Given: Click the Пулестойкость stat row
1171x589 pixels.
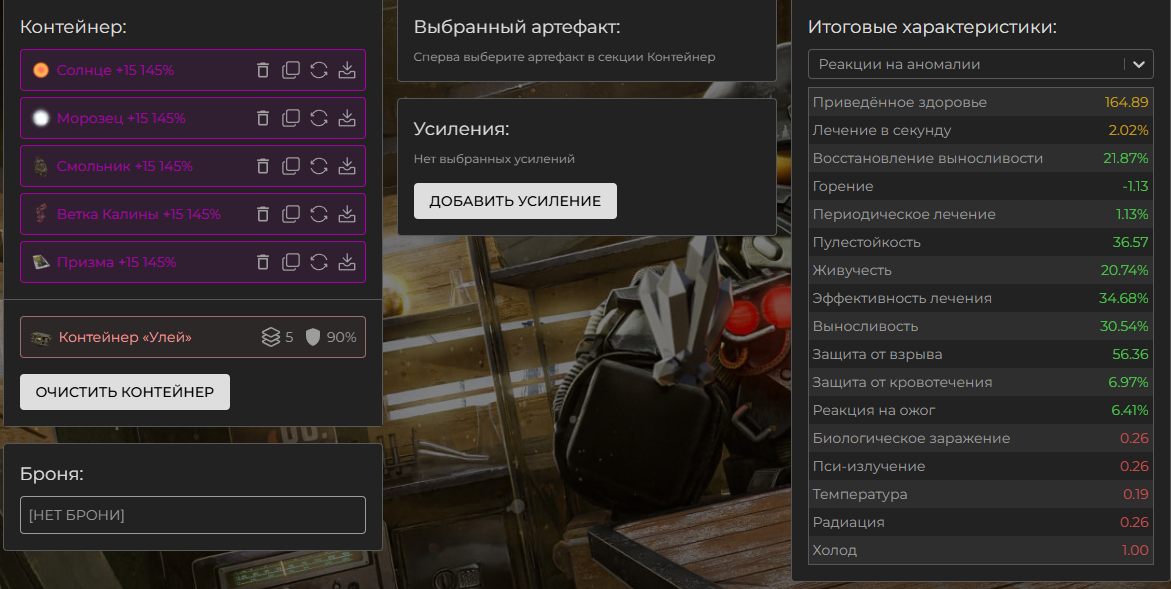Looking at the screenshot, I should click(981, 242).
